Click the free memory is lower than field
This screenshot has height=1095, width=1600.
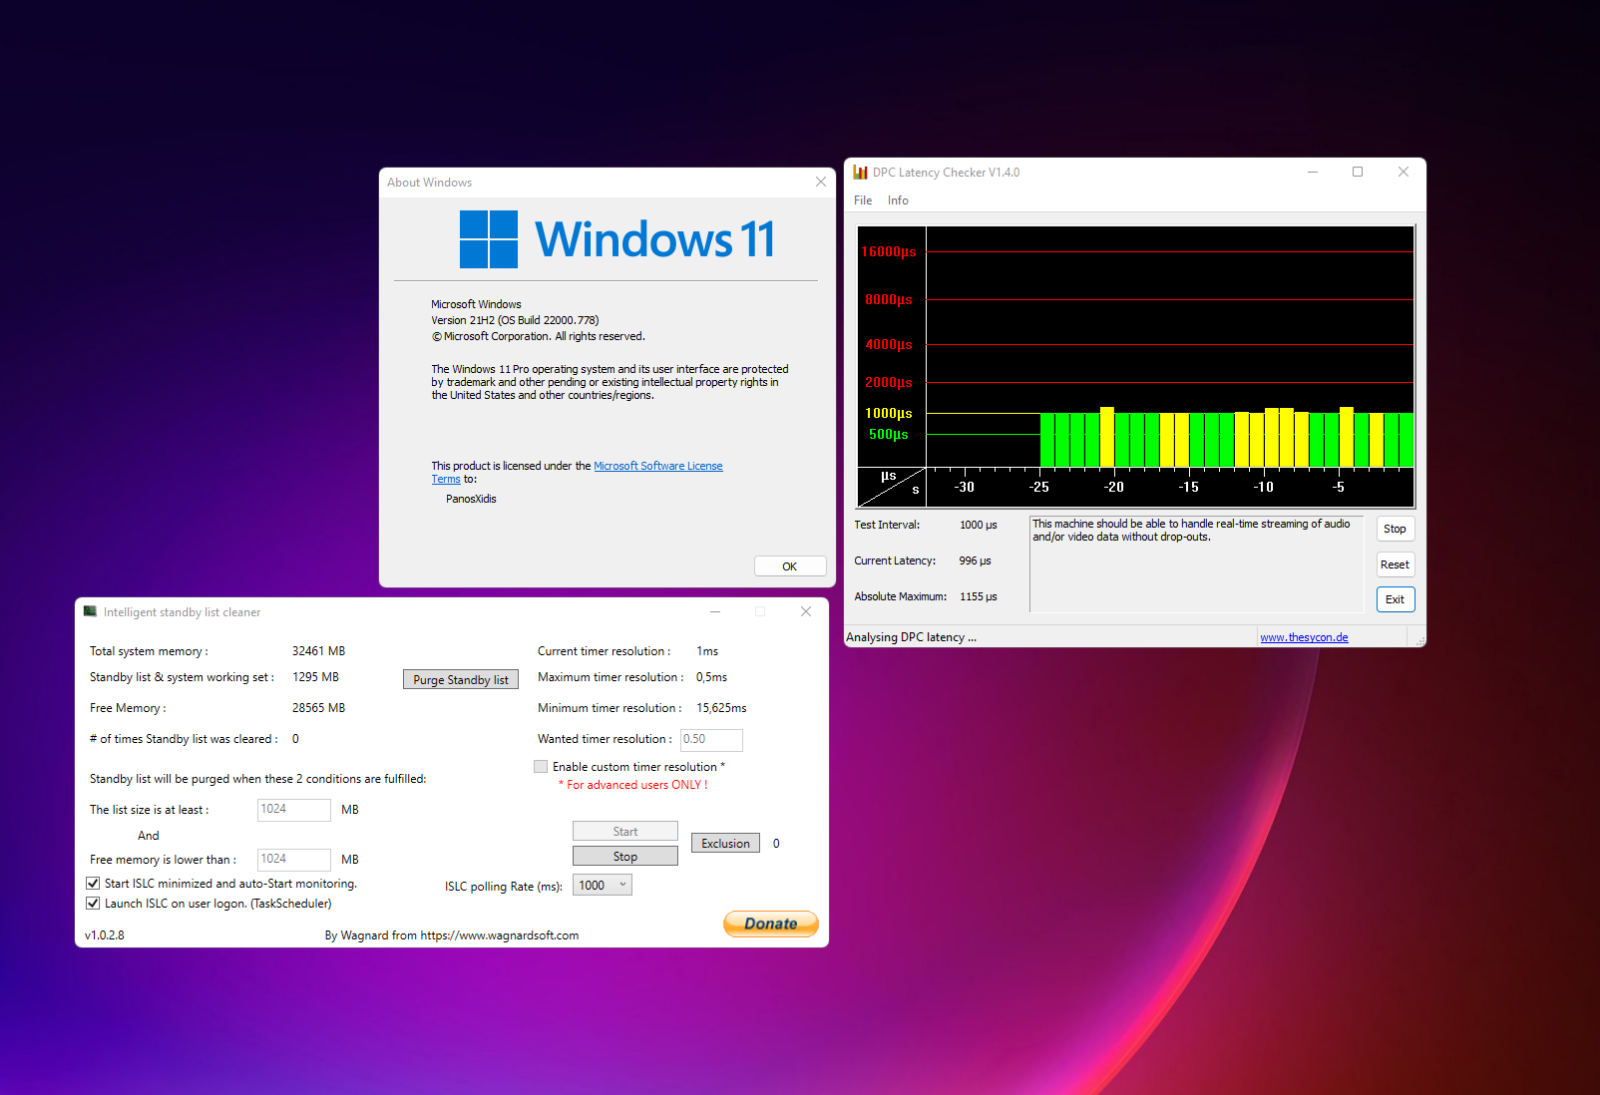click(x=294, y=860)
